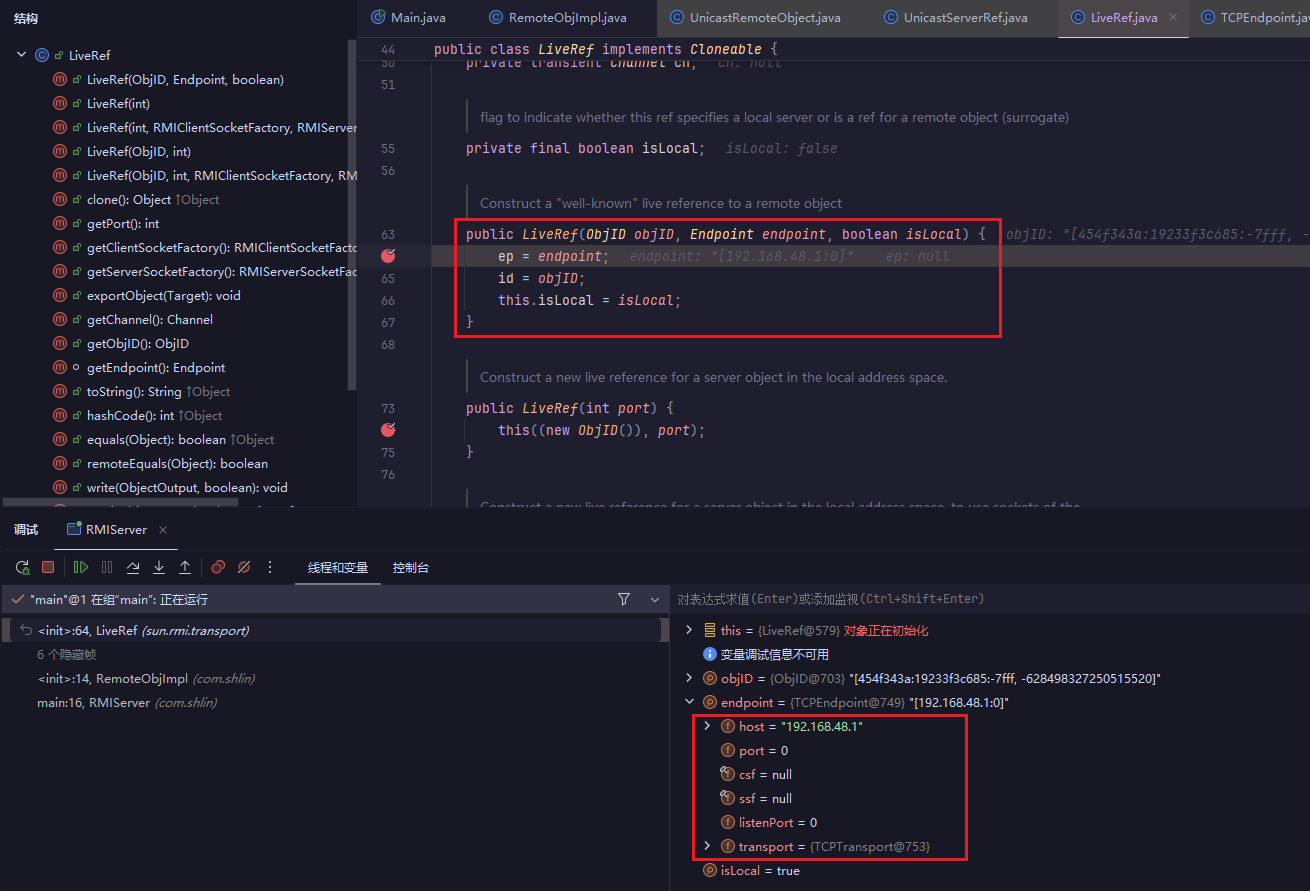1310x891 pixels.
Task: Click the structure panel horizontal scrollbar
Action: [120, 503]
